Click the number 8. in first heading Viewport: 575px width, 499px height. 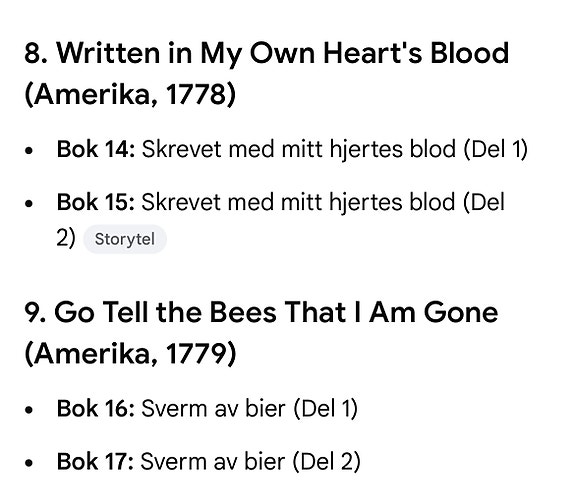[36, 54]
